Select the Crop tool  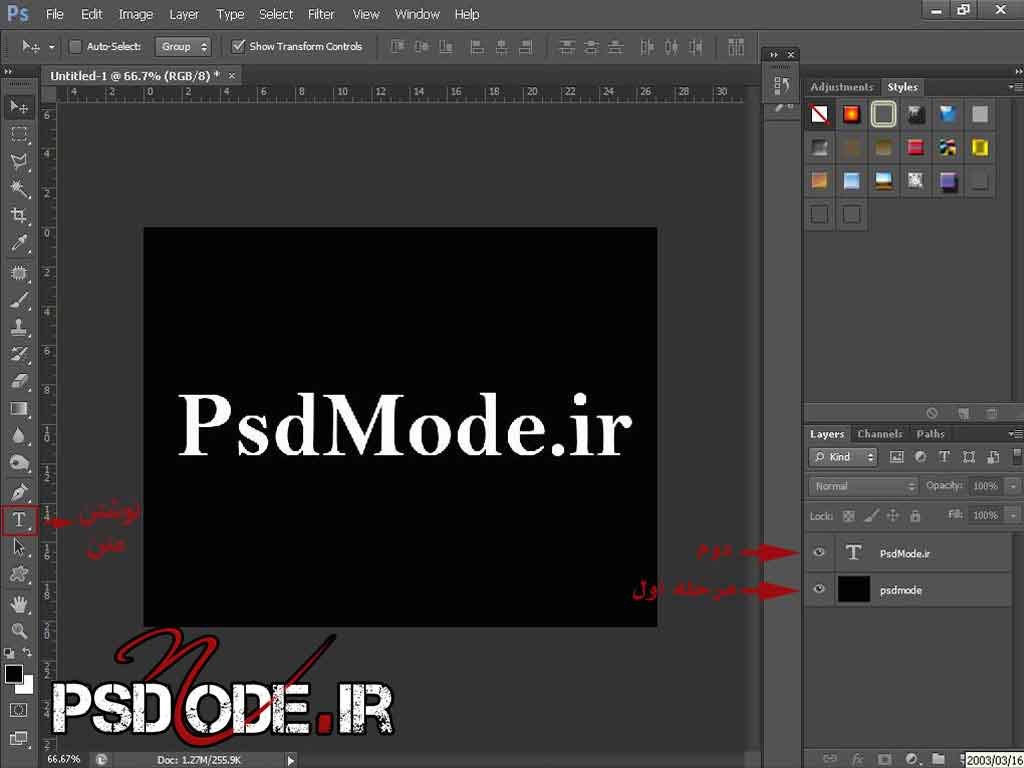19,216
